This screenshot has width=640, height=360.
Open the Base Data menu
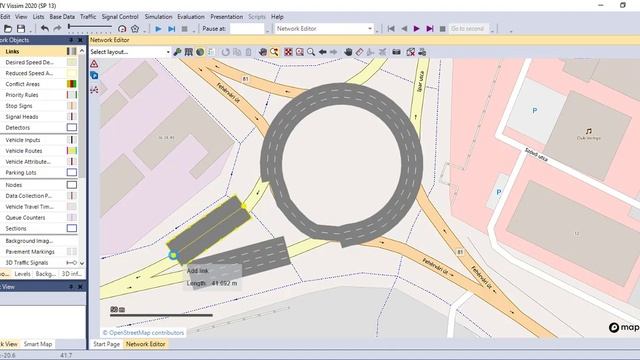[x=62, y=17]
